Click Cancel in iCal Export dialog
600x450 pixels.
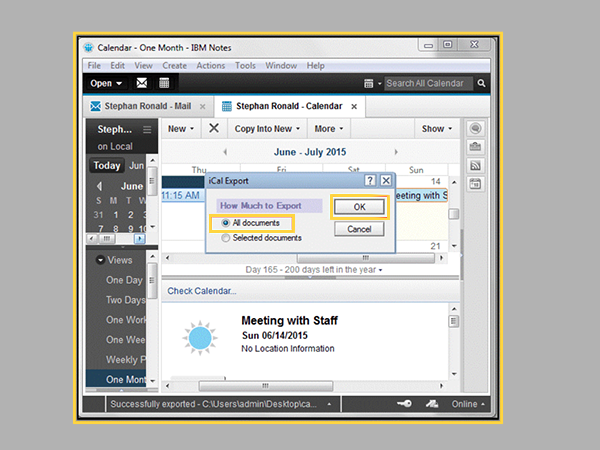pos(359,229)
